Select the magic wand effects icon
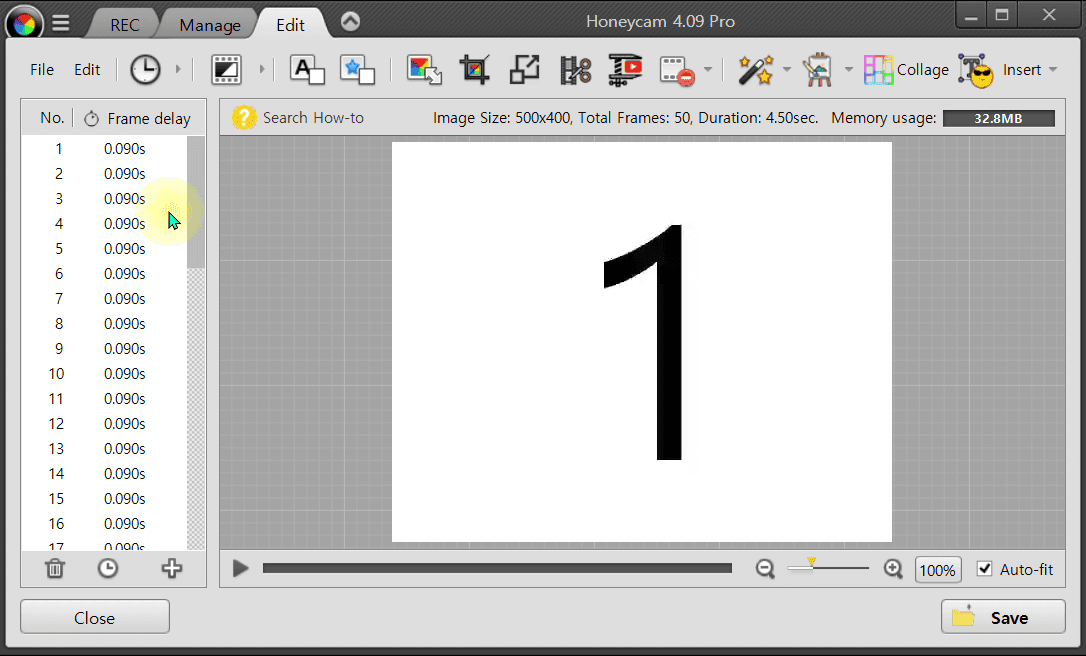The width and height of the screenshot is (1086, 656). [755, 69]
